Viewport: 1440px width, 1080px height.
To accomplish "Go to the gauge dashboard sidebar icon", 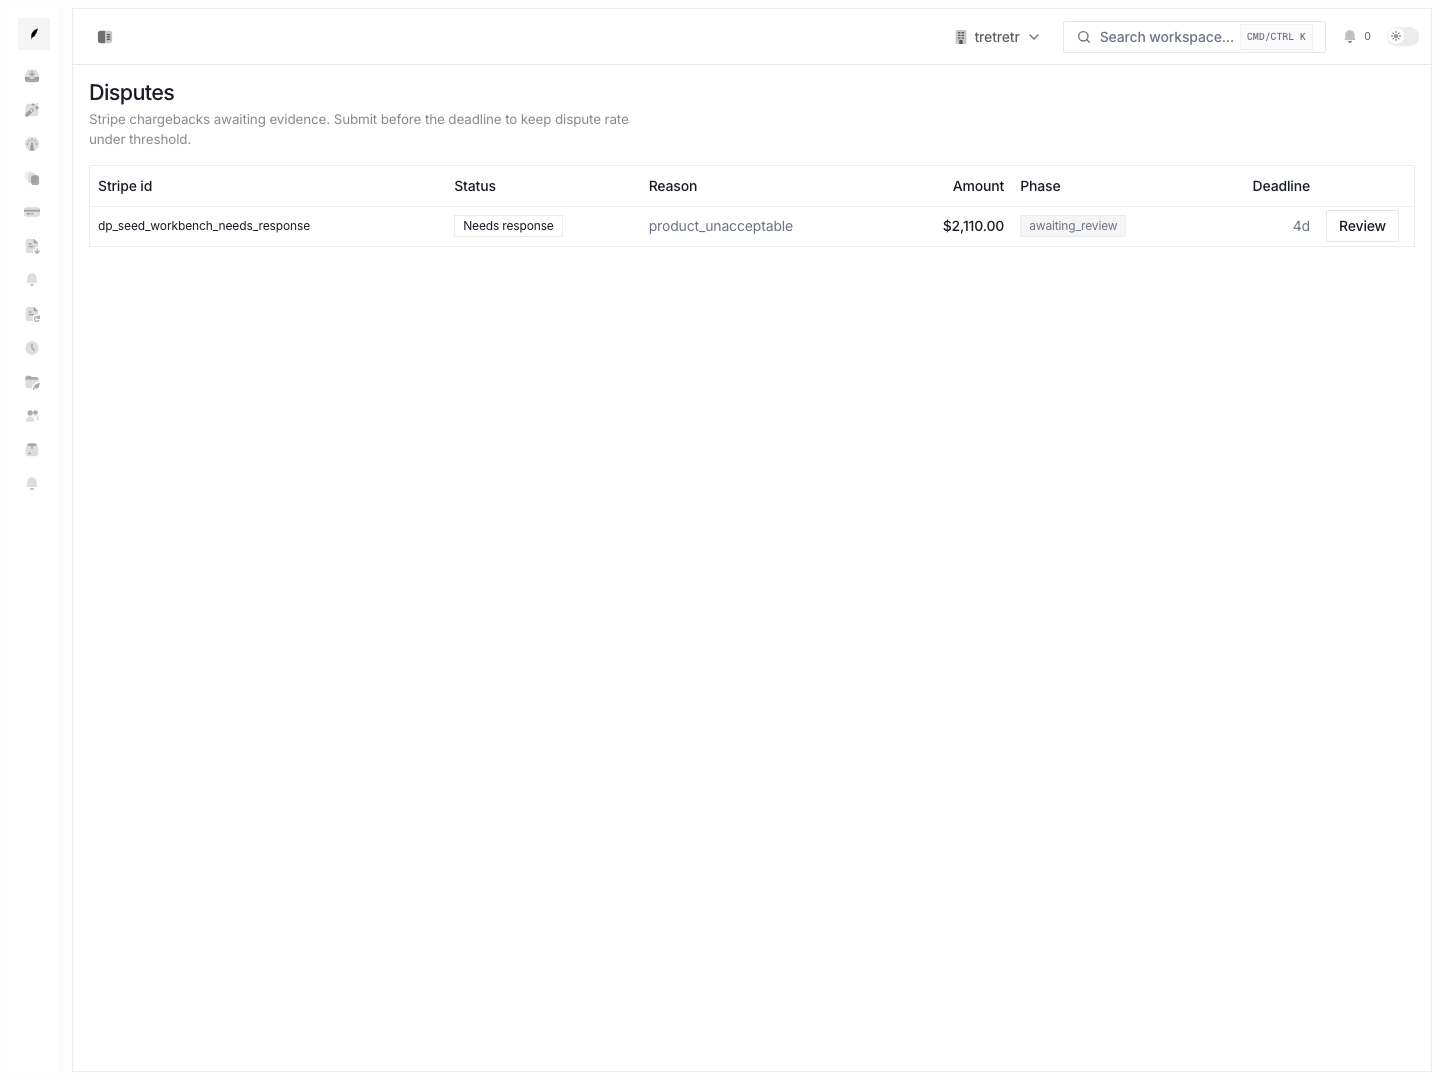I will [x=32, y=144].
